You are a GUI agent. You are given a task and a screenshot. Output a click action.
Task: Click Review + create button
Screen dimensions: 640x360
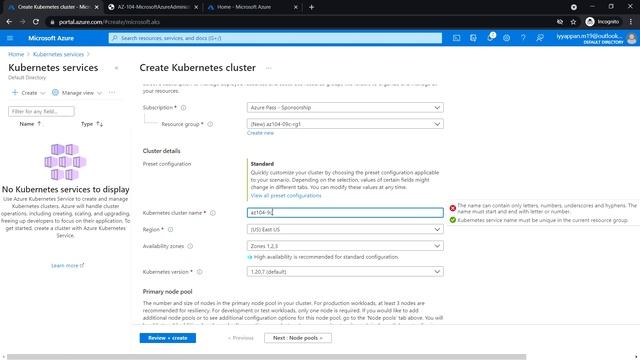pos(168,338)
